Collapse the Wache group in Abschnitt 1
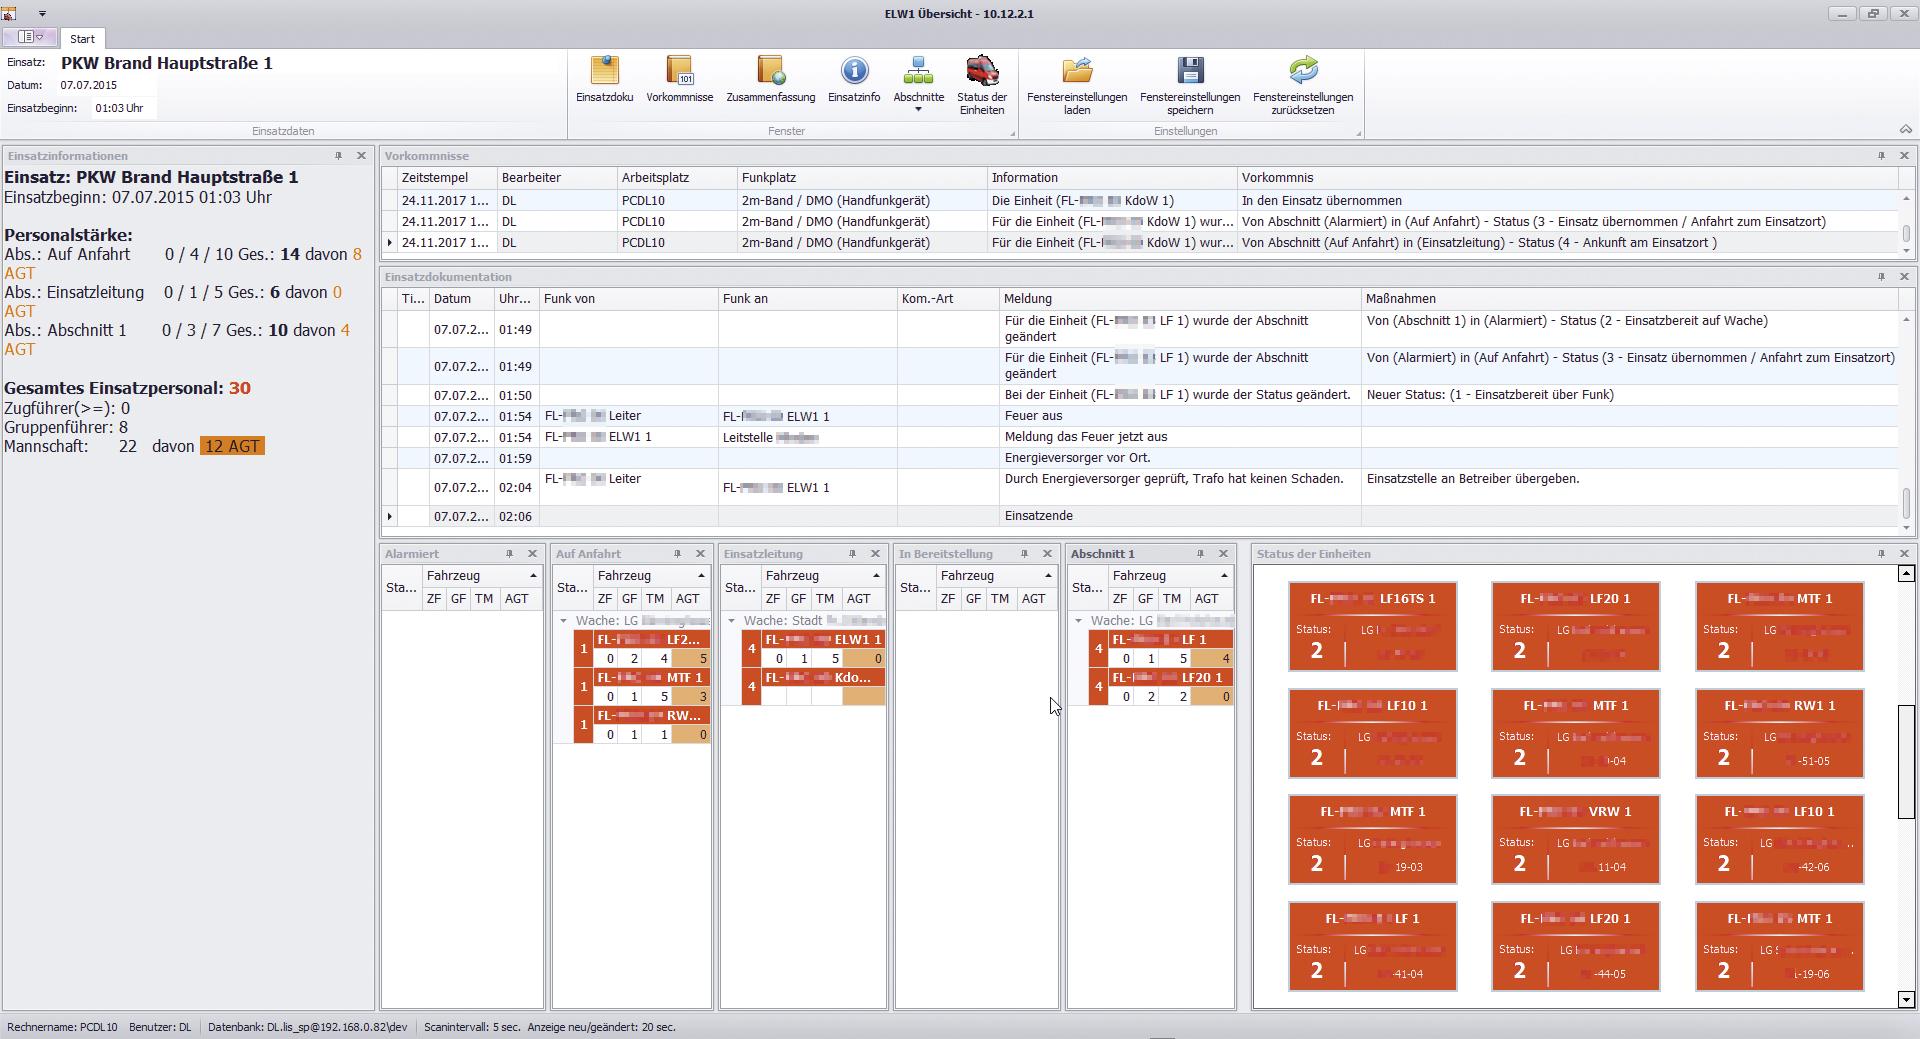This screenshot has width=1920, height=1039. click(x=1078, y=621)
